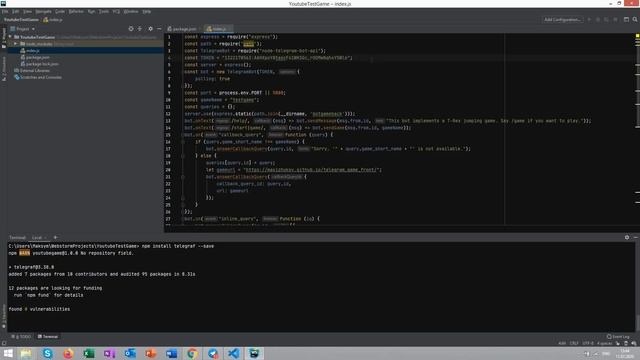
Task: Click the Search Everywhere magnifier icon
Action: coord(635,20)
